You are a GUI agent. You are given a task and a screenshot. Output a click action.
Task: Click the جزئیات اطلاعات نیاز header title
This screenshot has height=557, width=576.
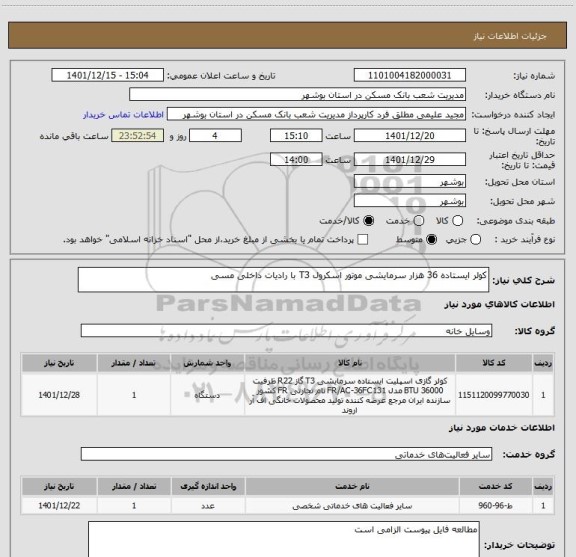click(x=510, y=36)
